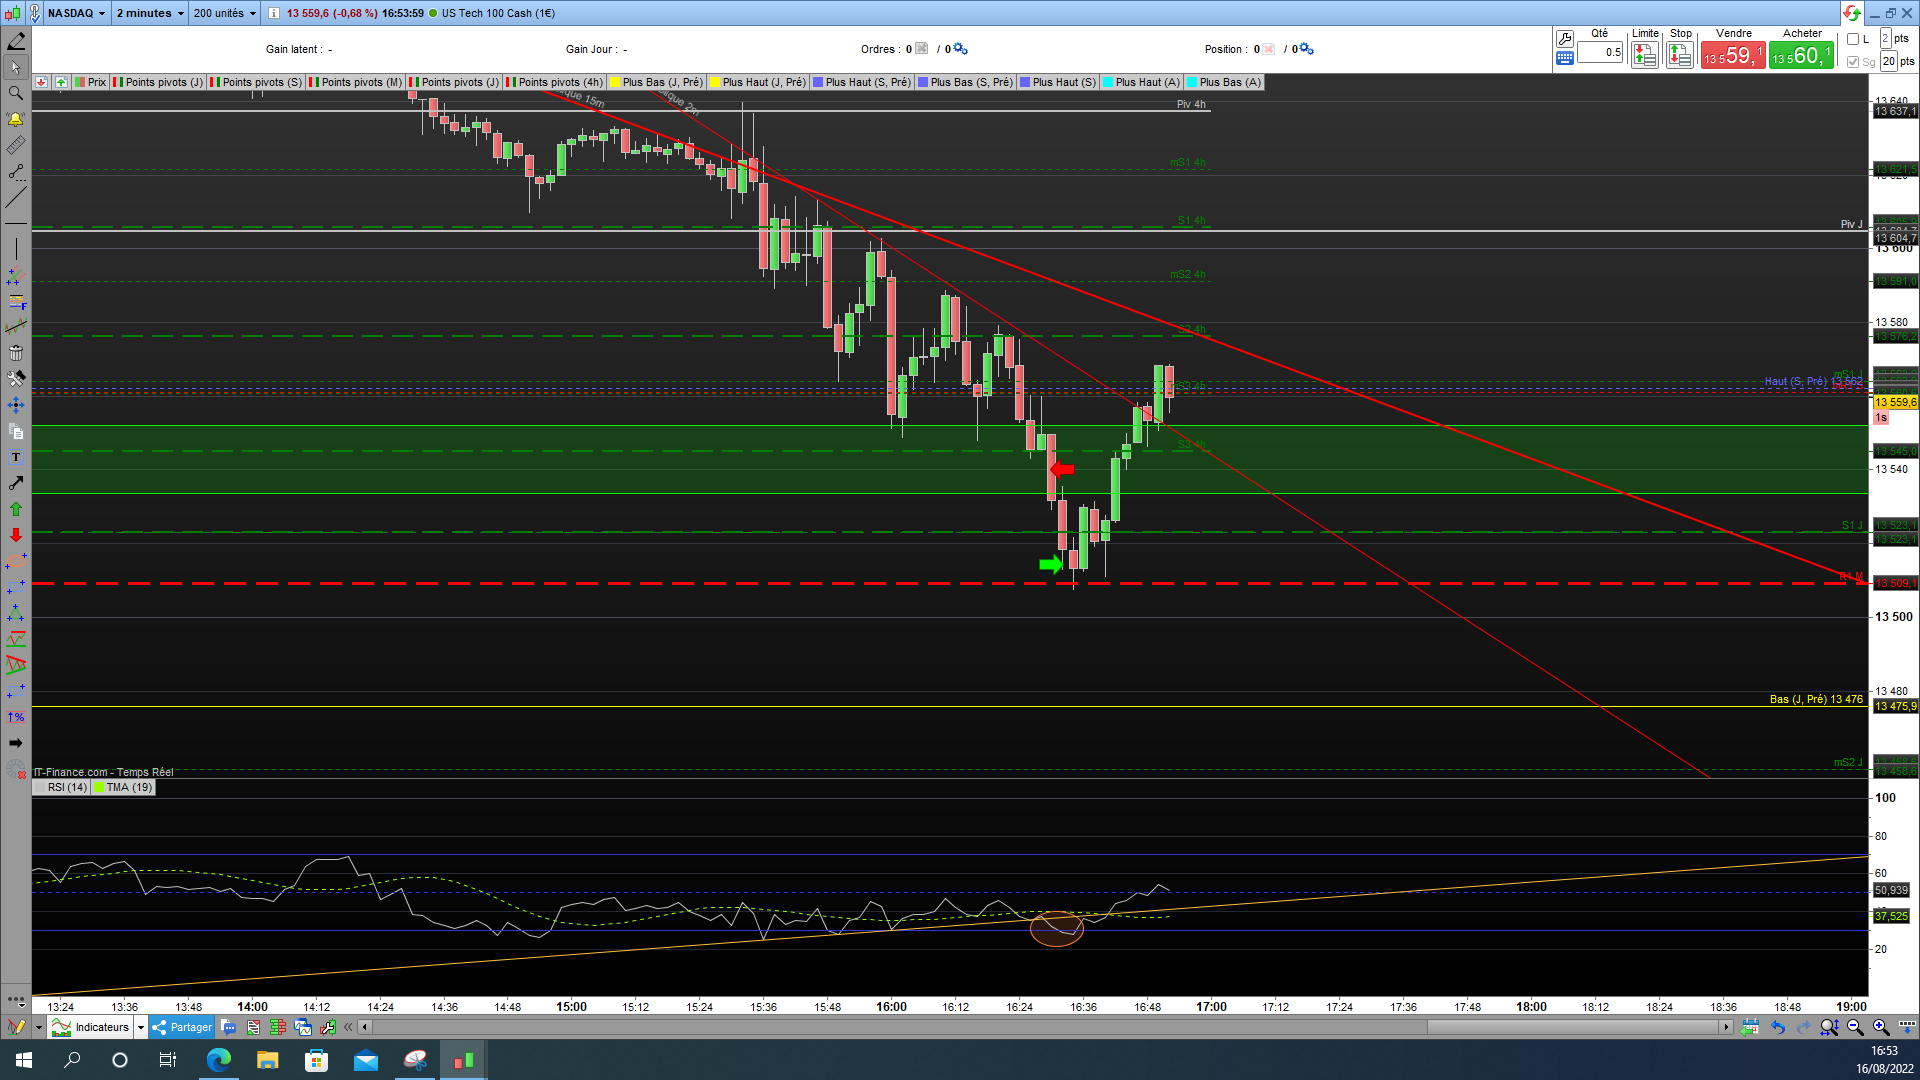Enable the L checkbox
This screenshot has height=1080, width=1920.
point(1853,39)
